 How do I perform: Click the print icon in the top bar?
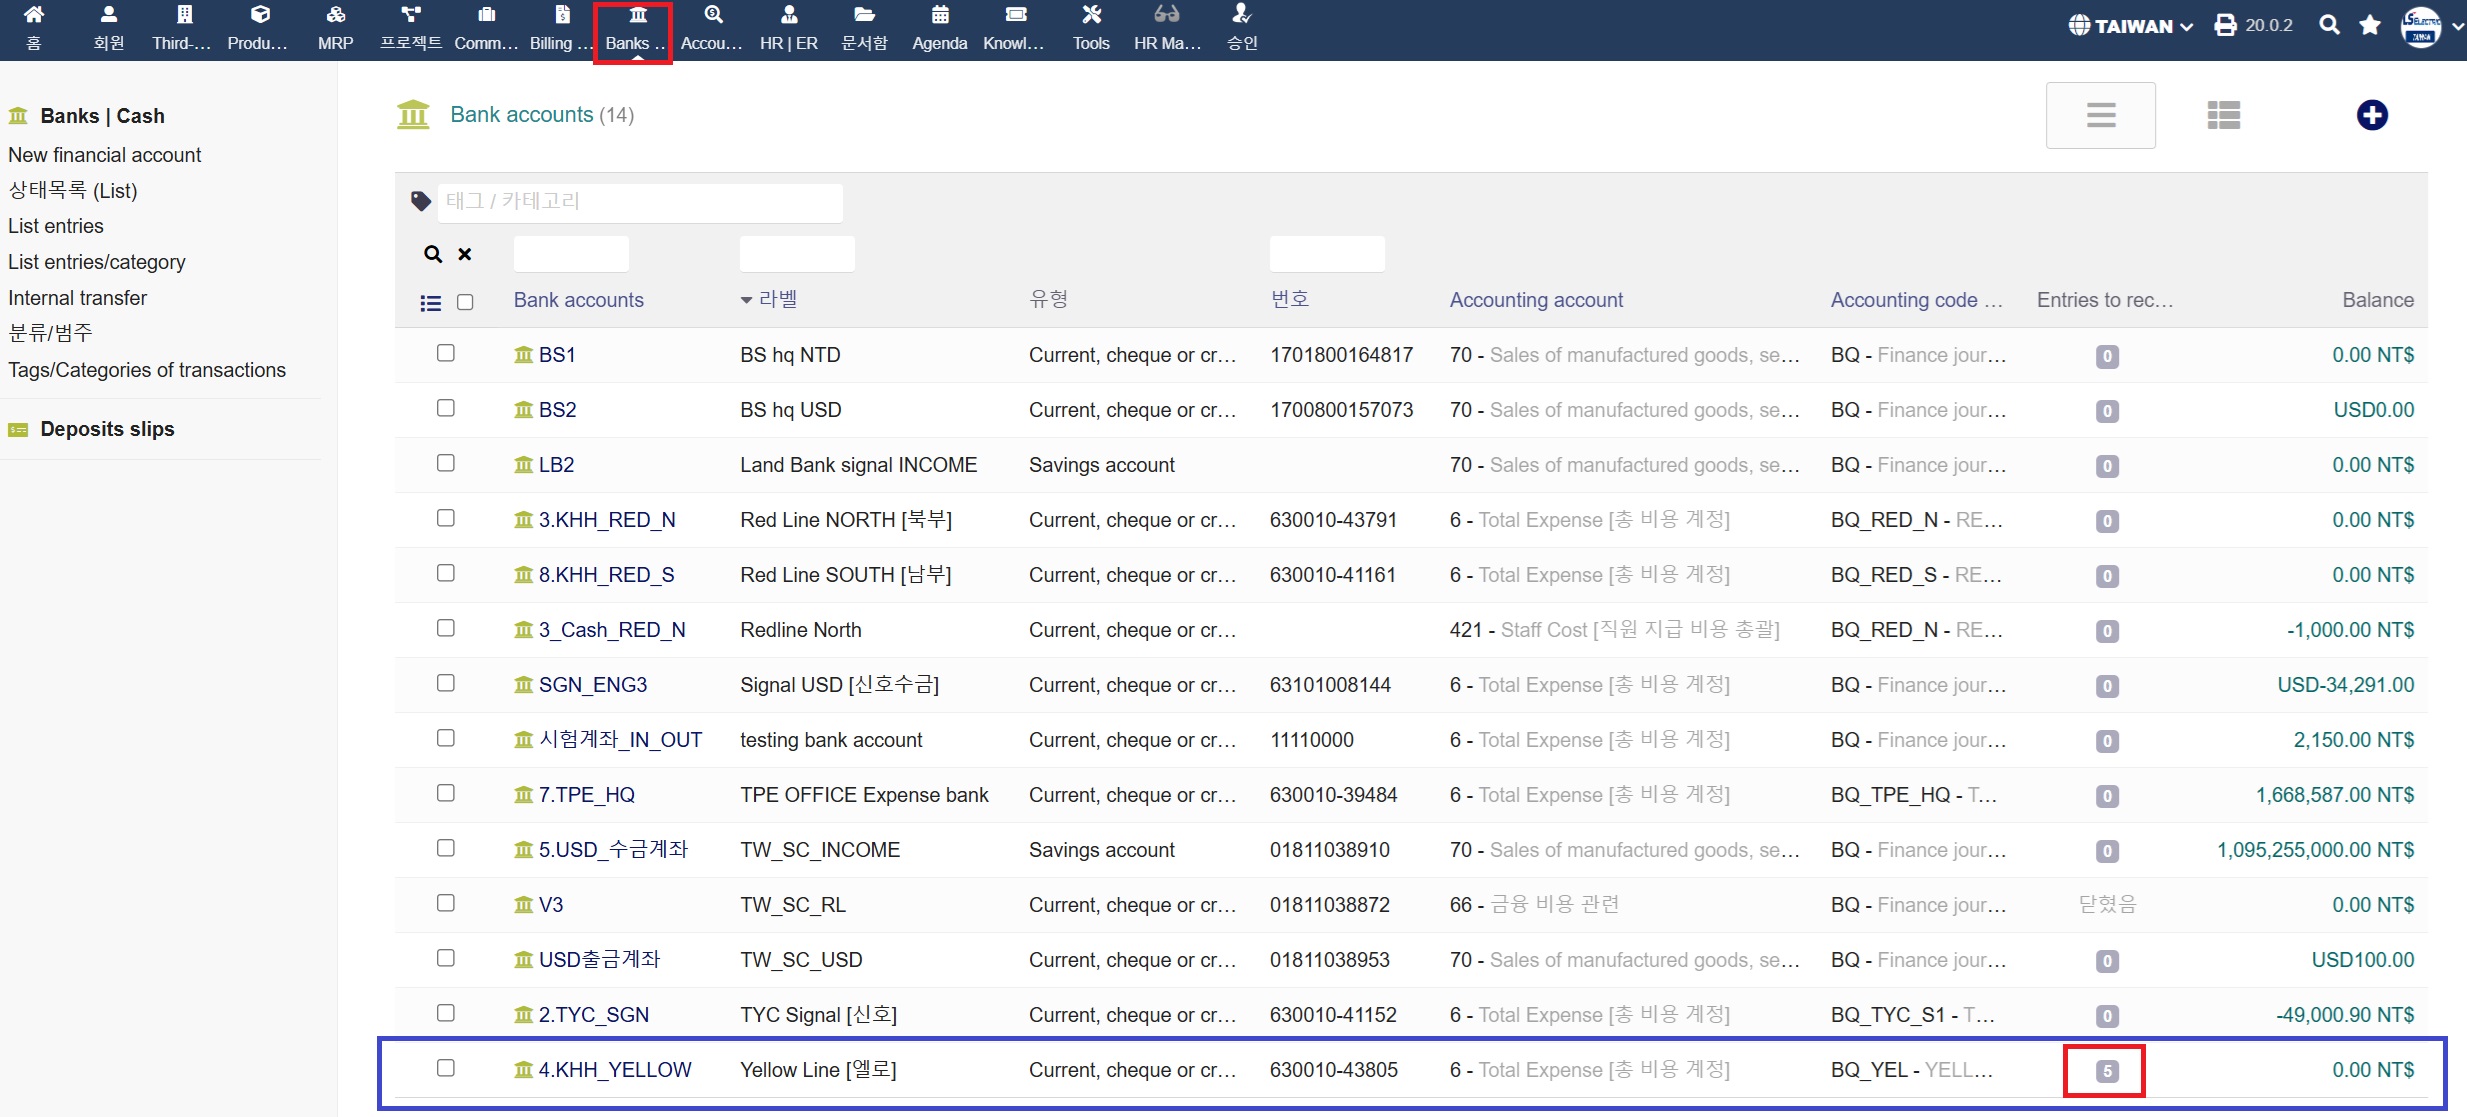click(2225, 25)
